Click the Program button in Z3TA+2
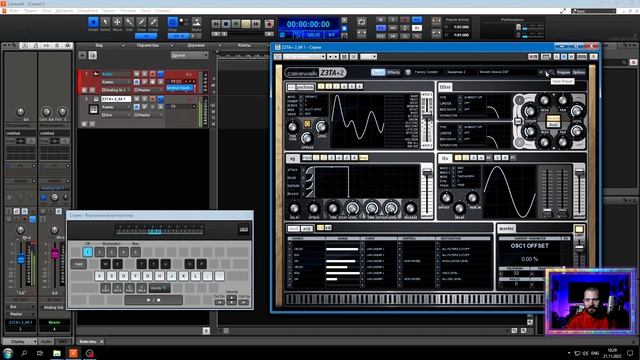640x360 pixels. click(563, 72)
